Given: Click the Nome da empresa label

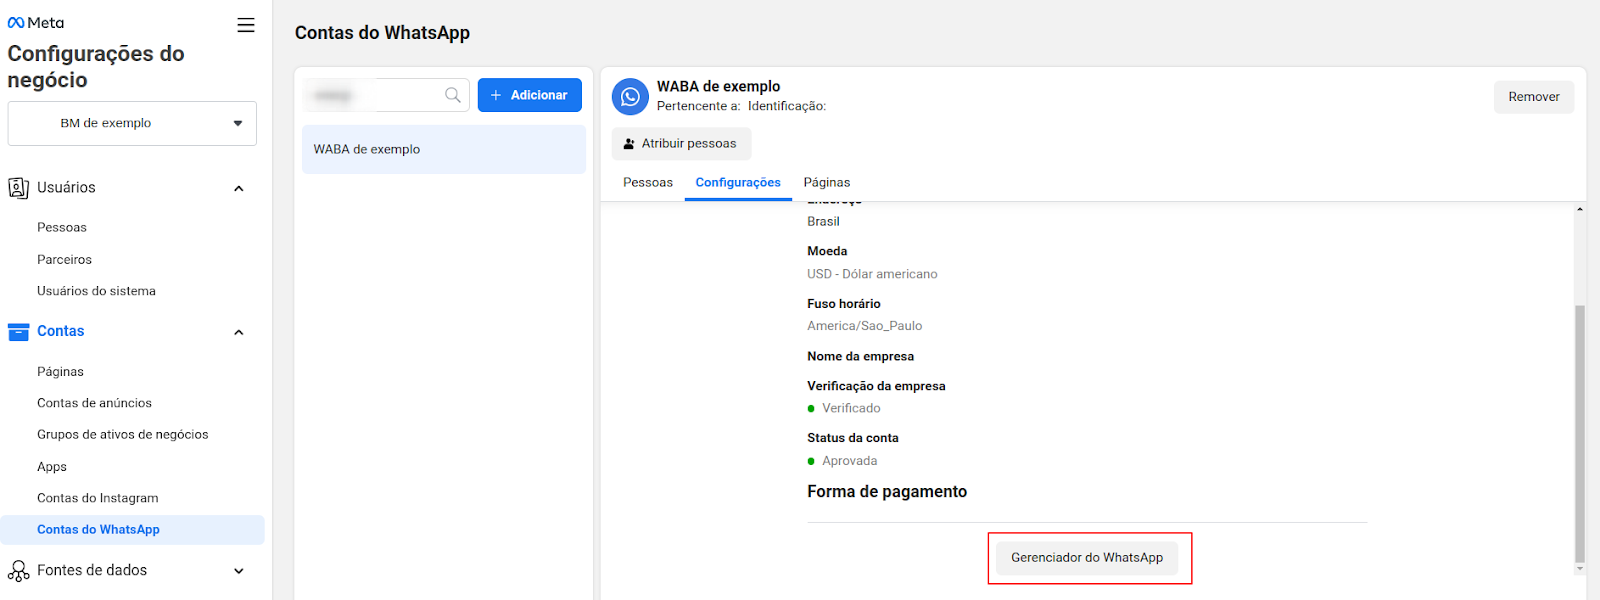Looking at the screenshot, I should pyautogui.click(x=860, y=356).
